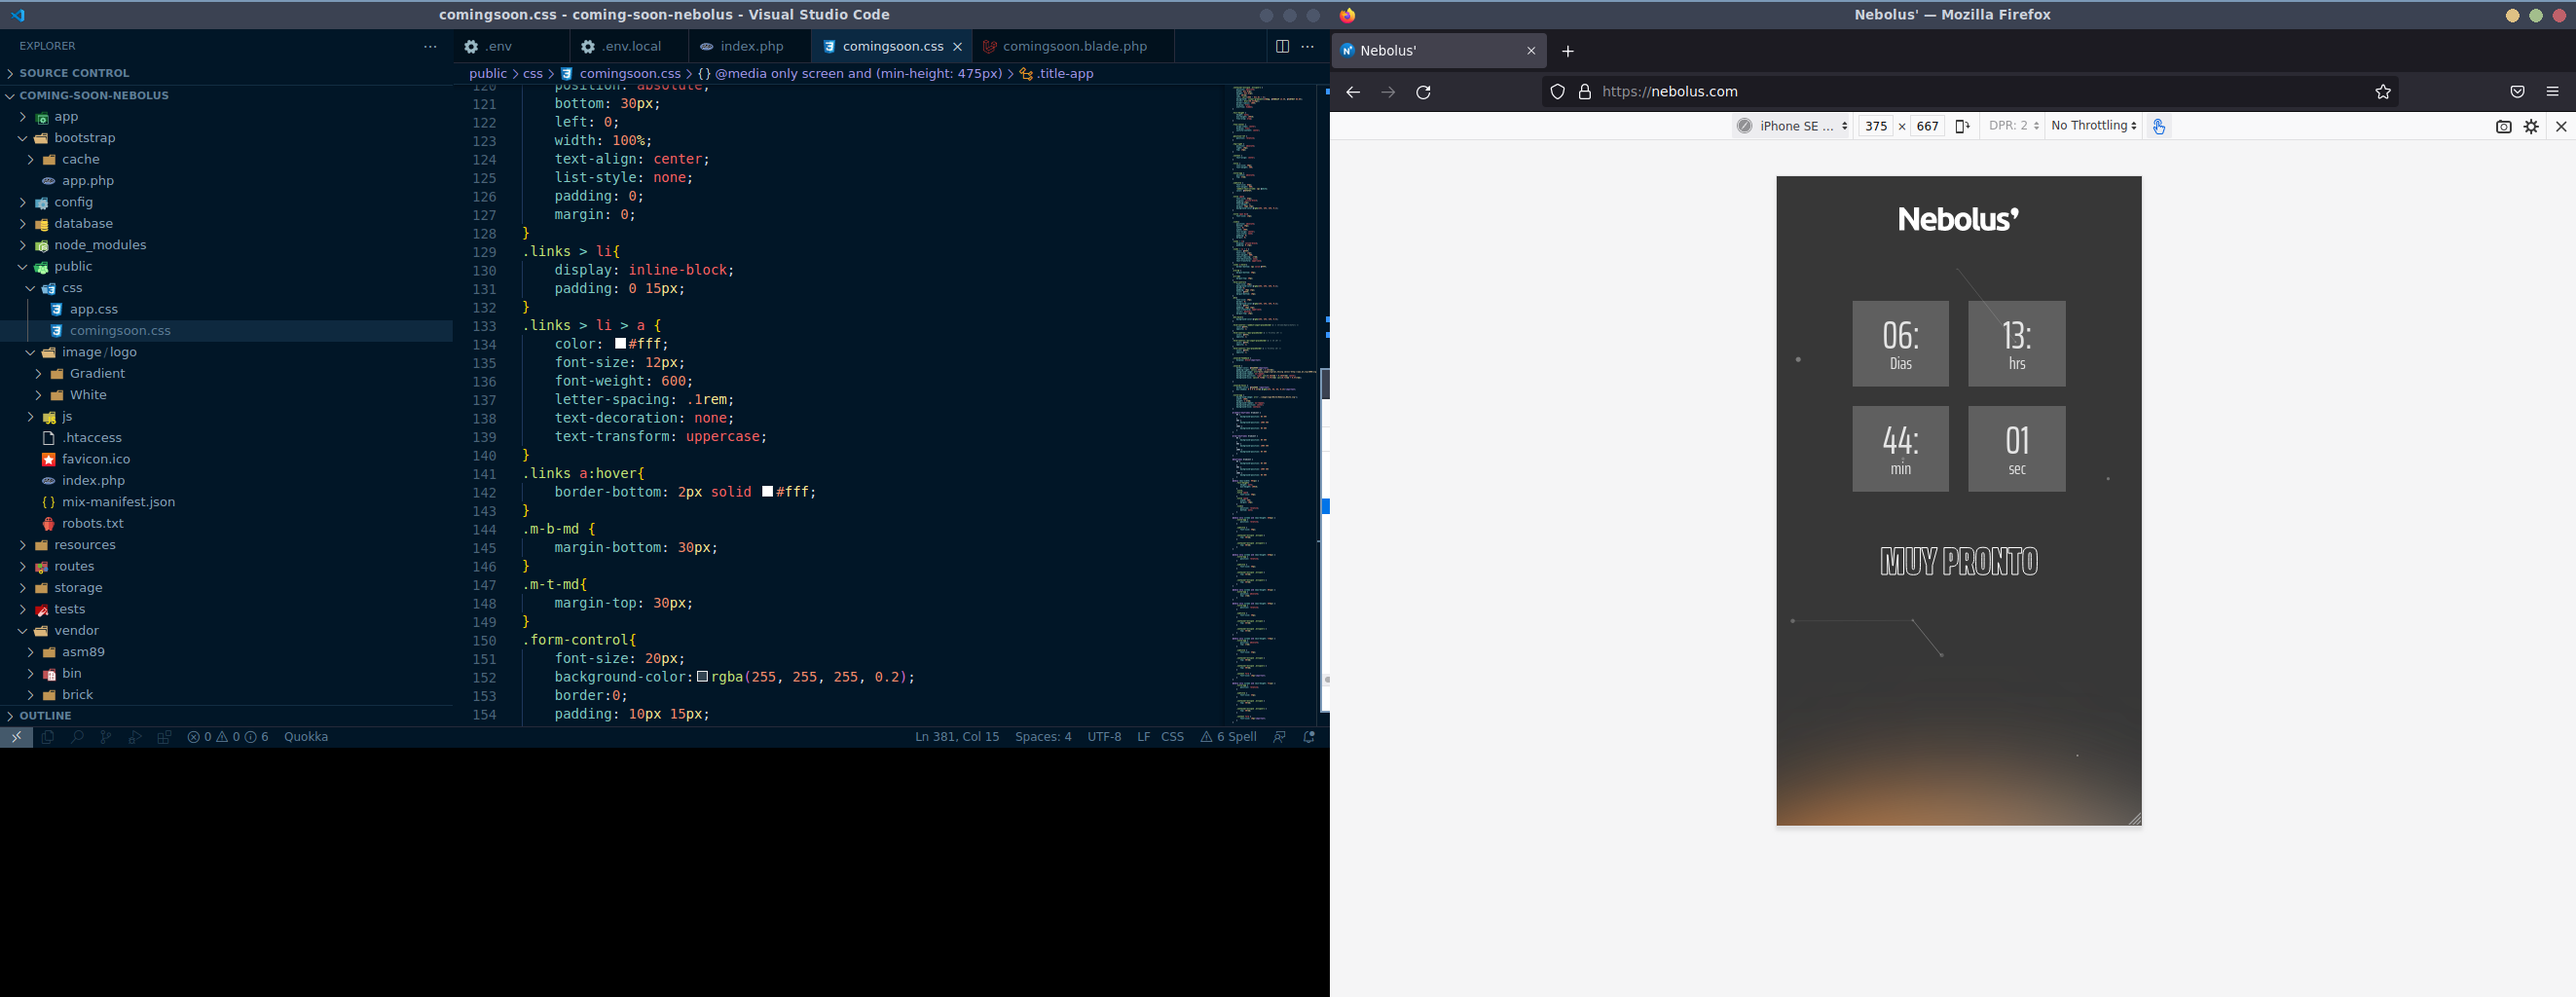Image resolution: width=2576 pixels, height=997 pixels.
Task: Click the split editor right icon
Action: [x=1281, y=46]
